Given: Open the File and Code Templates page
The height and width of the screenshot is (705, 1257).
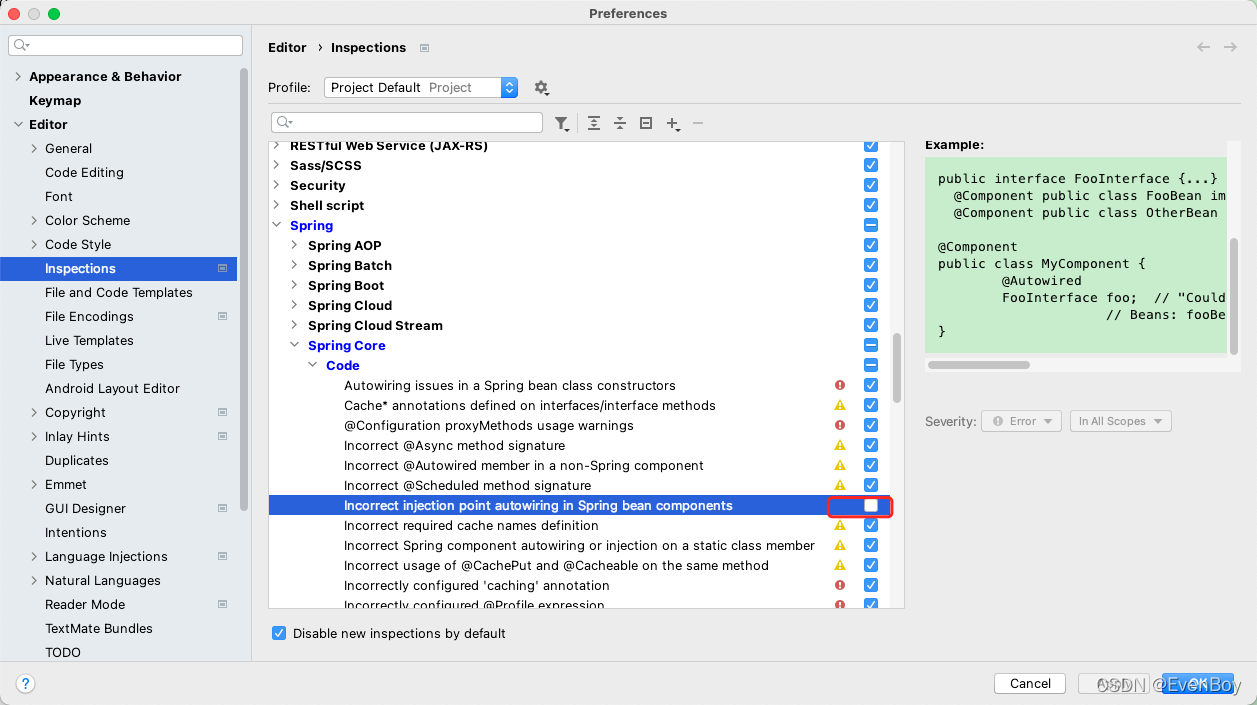Looking at the screenshot, I should pos(119,293).
